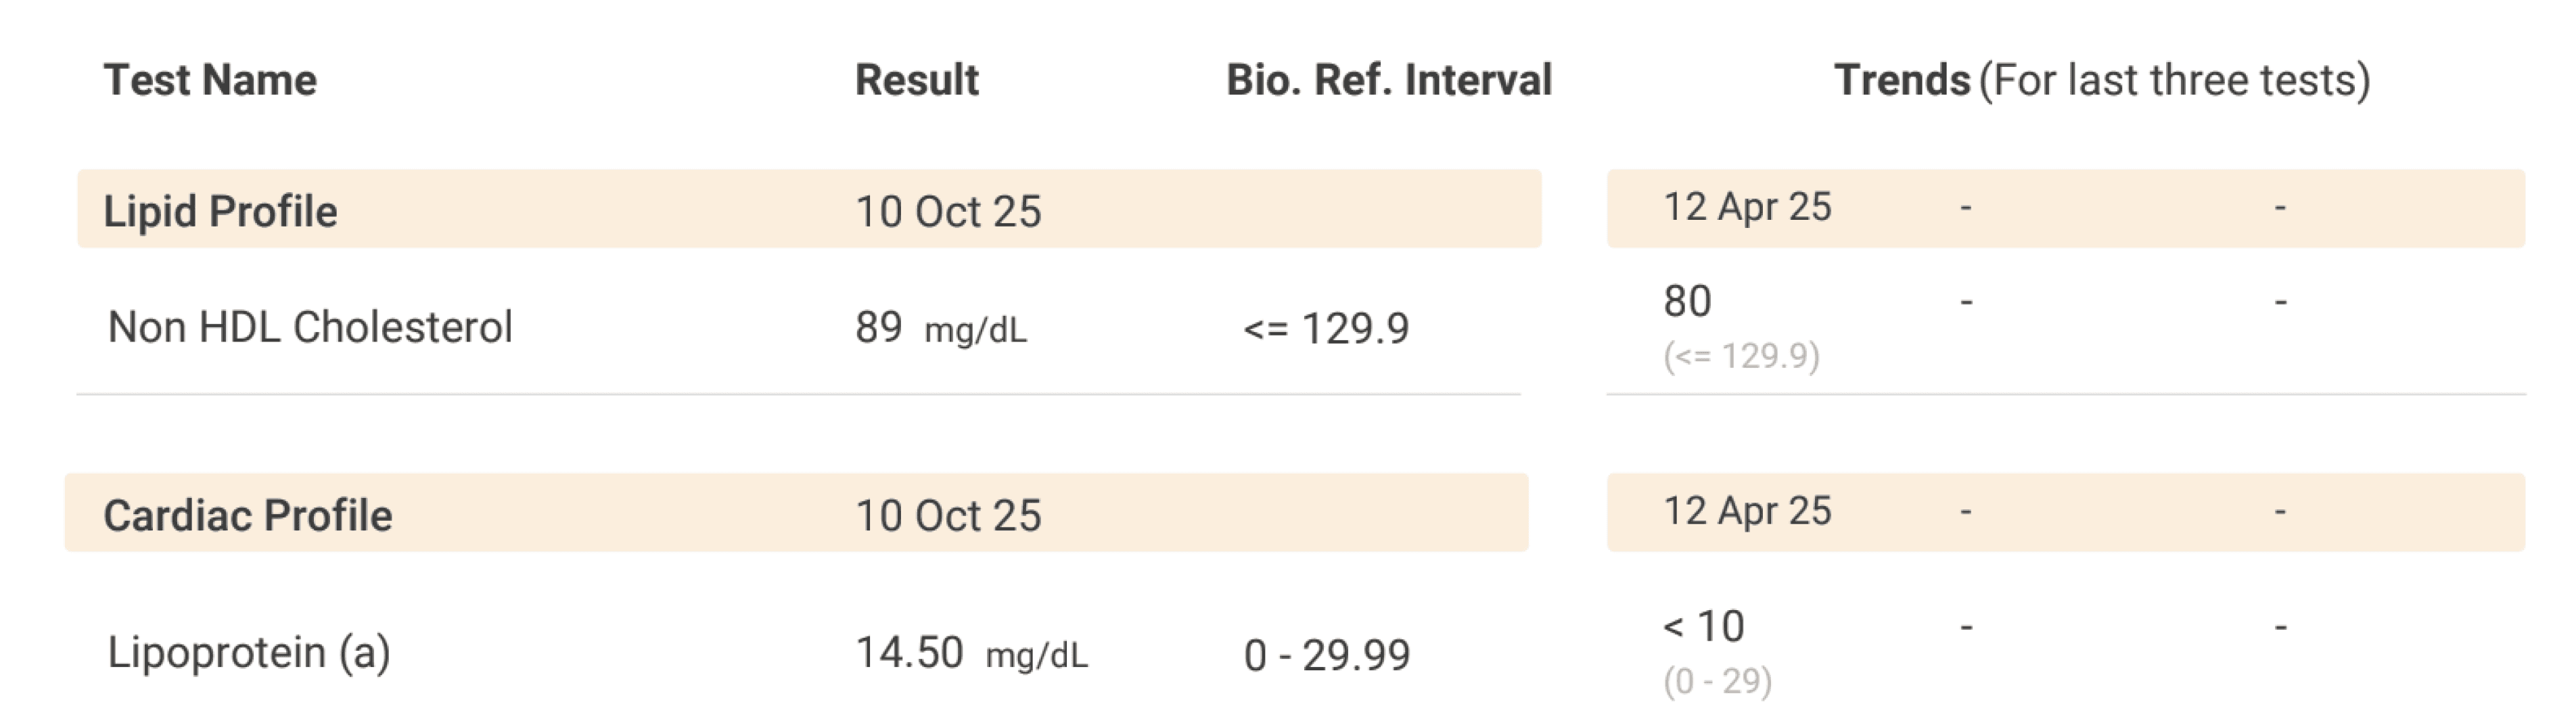Click the 10 Oct 25 date in Cardiac Profile

click(948, 516)
